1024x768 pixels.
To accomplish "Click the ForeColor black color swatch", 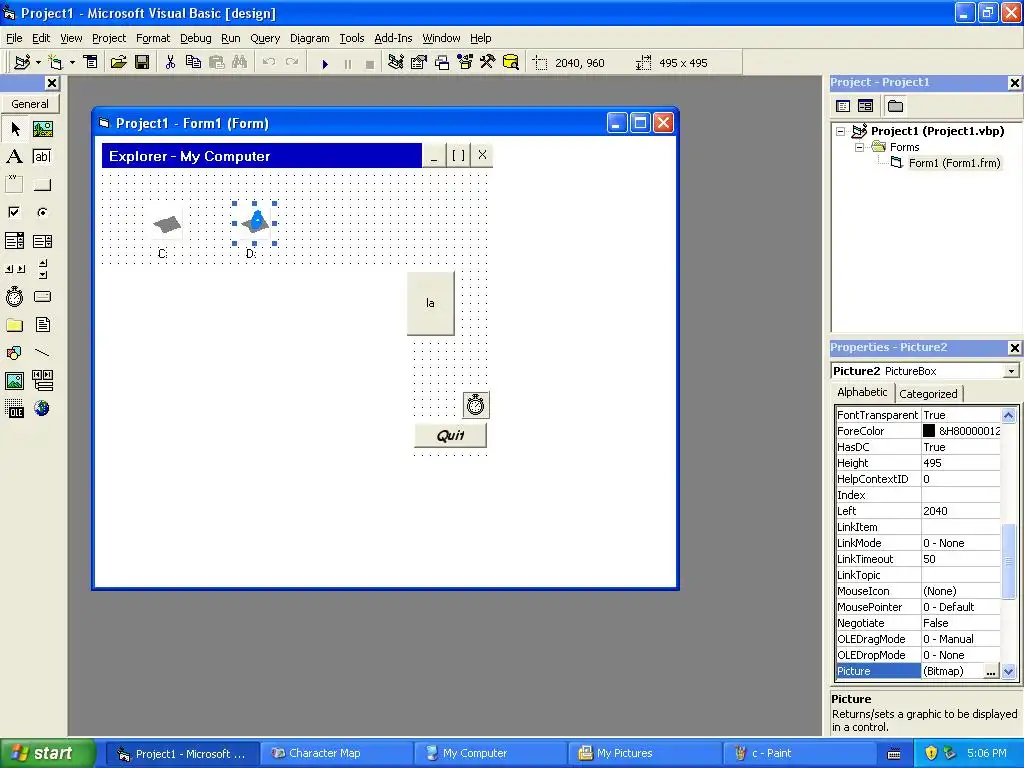I will point(929,431).
